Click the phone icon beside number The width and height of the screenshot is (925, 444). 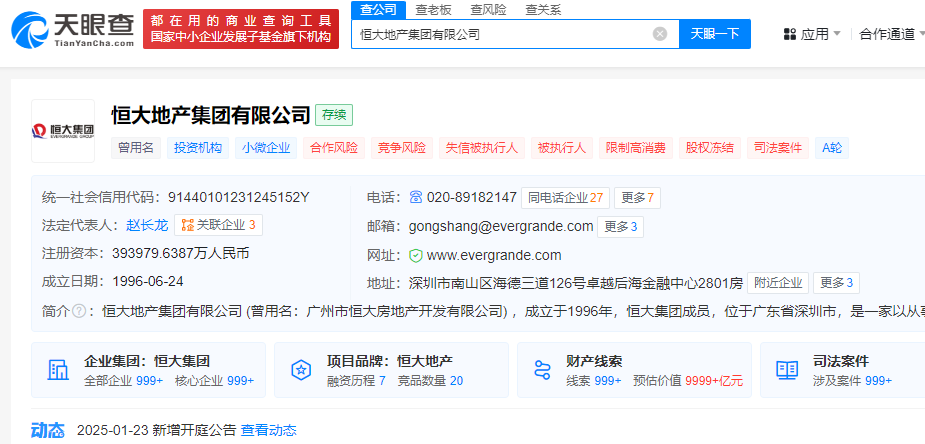click(416, 197)
